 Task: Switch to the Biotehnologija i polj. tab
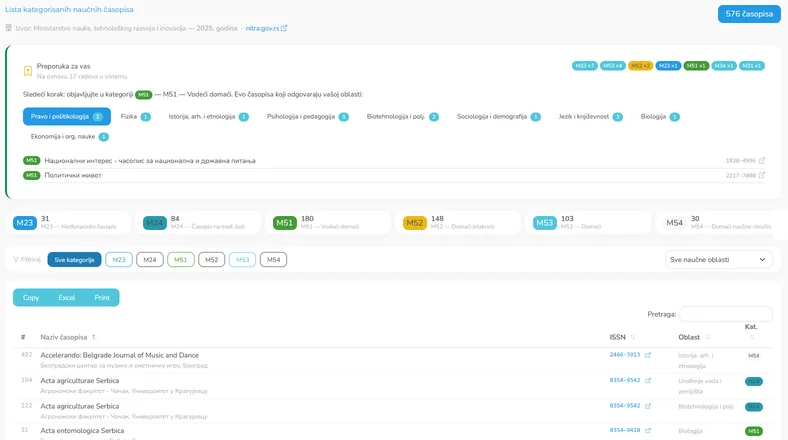click(x=403, y=117)
